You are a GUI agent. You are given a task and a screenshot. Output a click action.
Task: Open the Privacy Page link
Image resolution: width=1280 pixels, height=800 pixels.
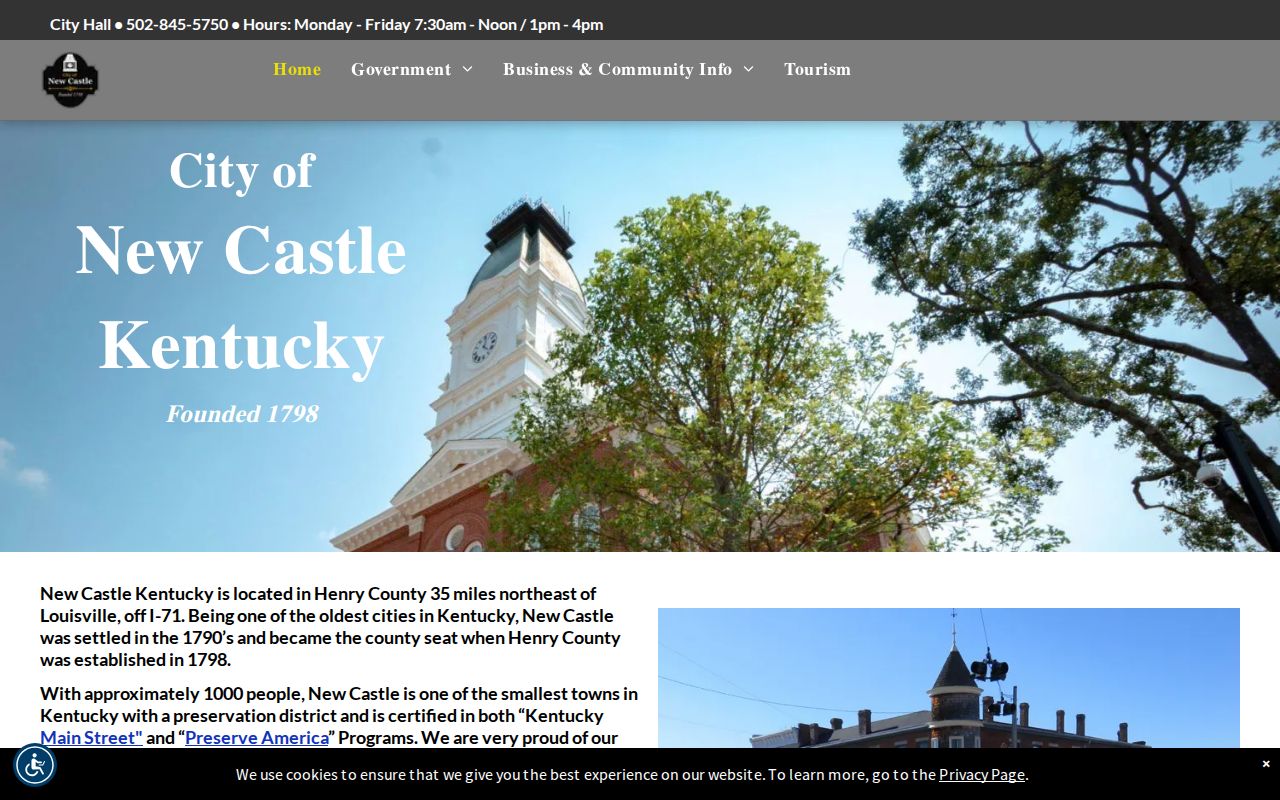(x=981, y=774)
